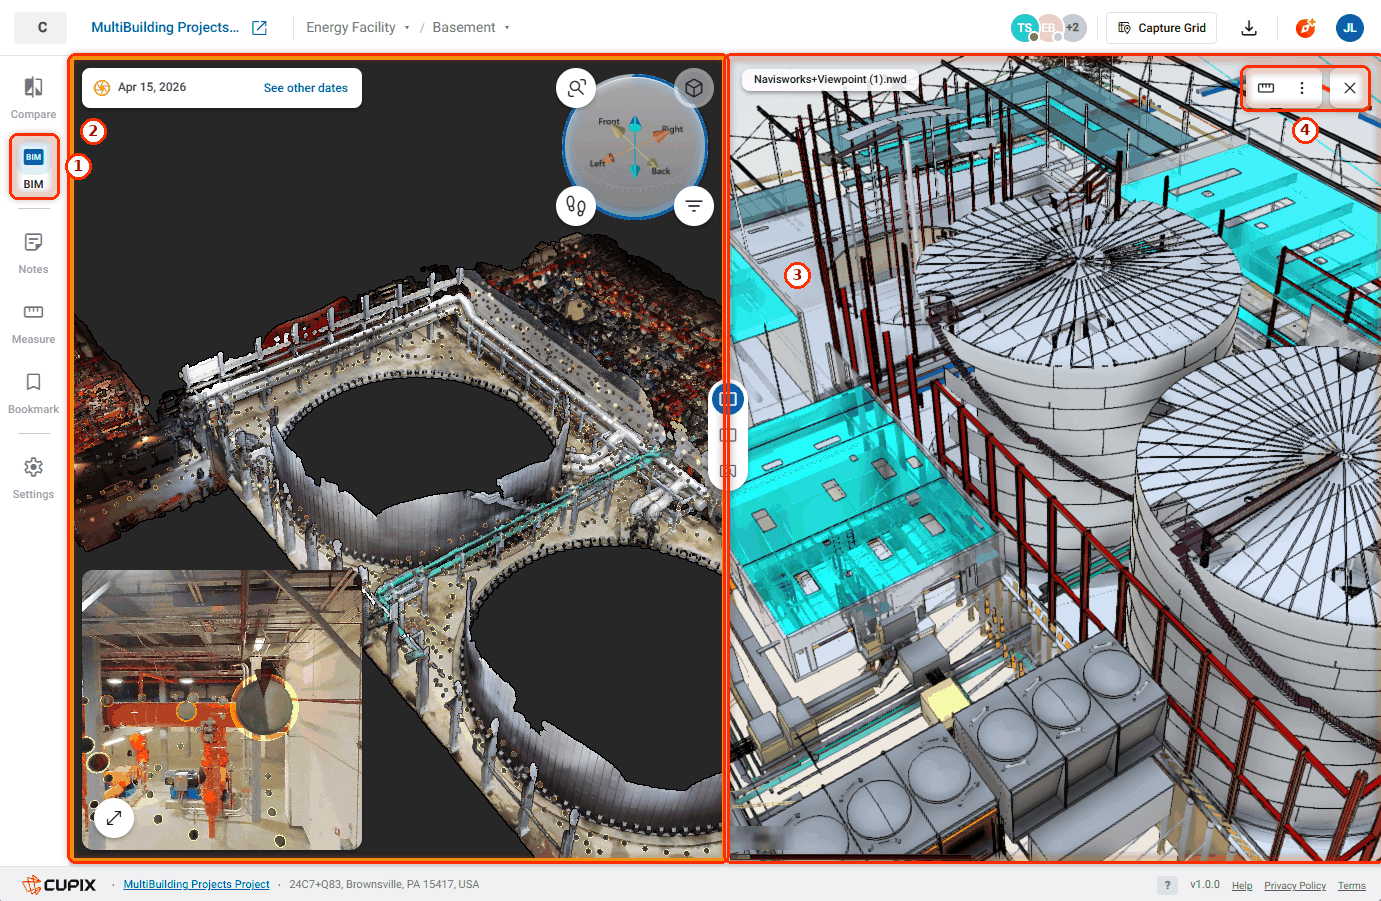The height and width of the screenshot is (901, 1381).
Task: Click the help question mark icon
Action: click(1167, 885)
